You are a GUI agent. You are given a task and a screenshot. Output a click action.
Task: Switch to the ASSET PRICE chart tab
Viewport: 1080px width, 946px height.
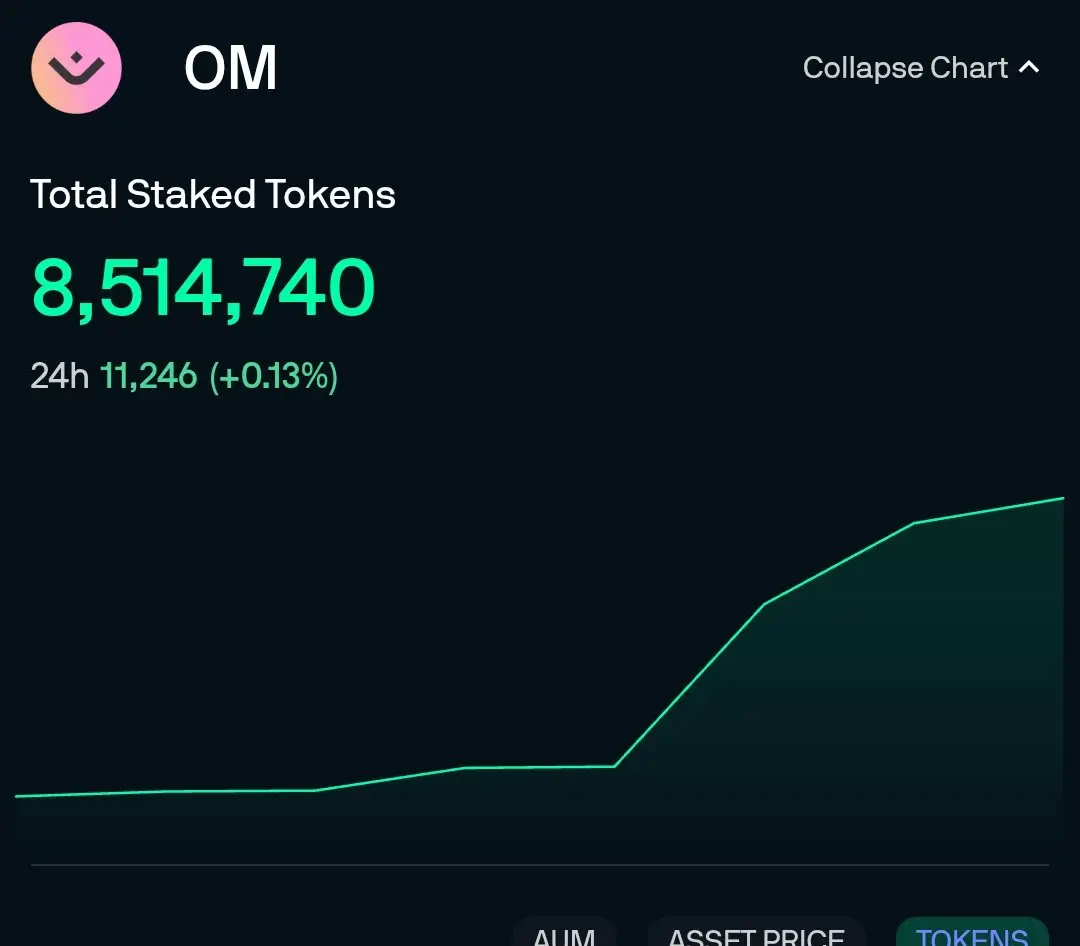756,932
